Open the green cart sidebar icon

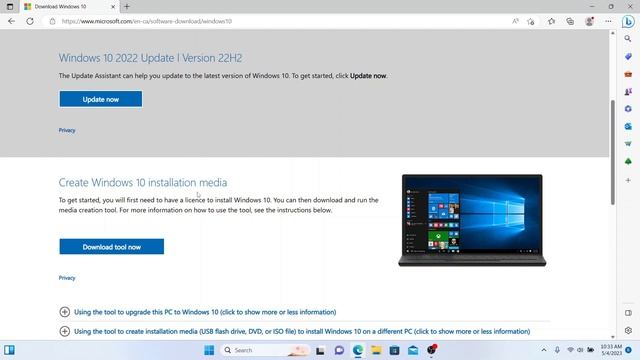click(628, 144)
